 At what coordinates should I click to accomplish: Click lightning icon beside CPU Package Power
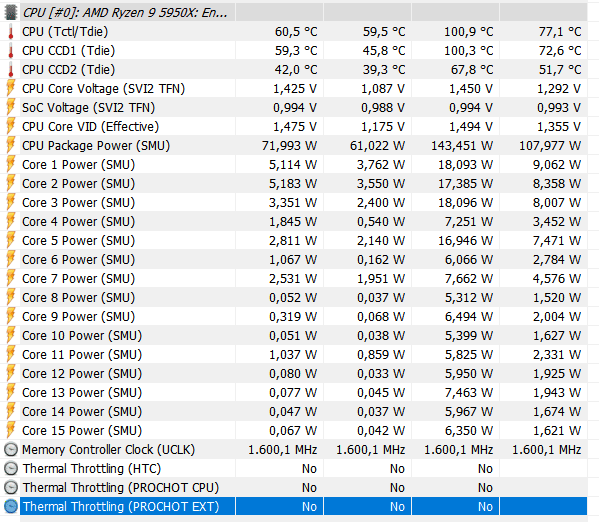pyautogui.click(x=11, y=145)
